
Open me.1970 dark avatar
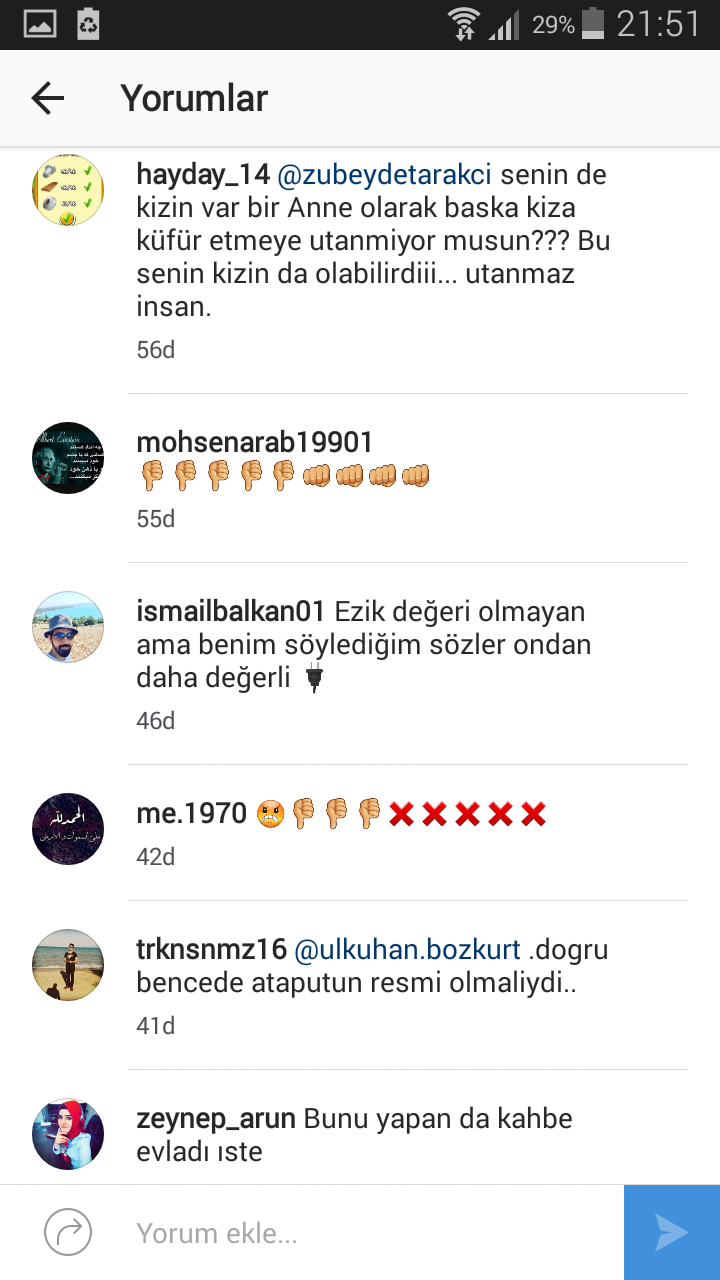tap(68, 829)
